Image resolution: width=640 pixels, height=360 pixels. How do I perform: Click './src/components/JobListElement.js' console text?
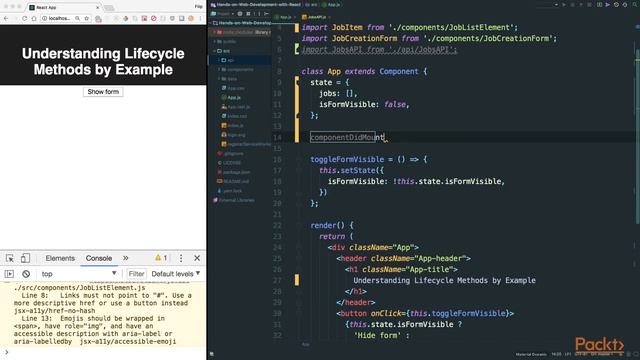coord(80,288)
